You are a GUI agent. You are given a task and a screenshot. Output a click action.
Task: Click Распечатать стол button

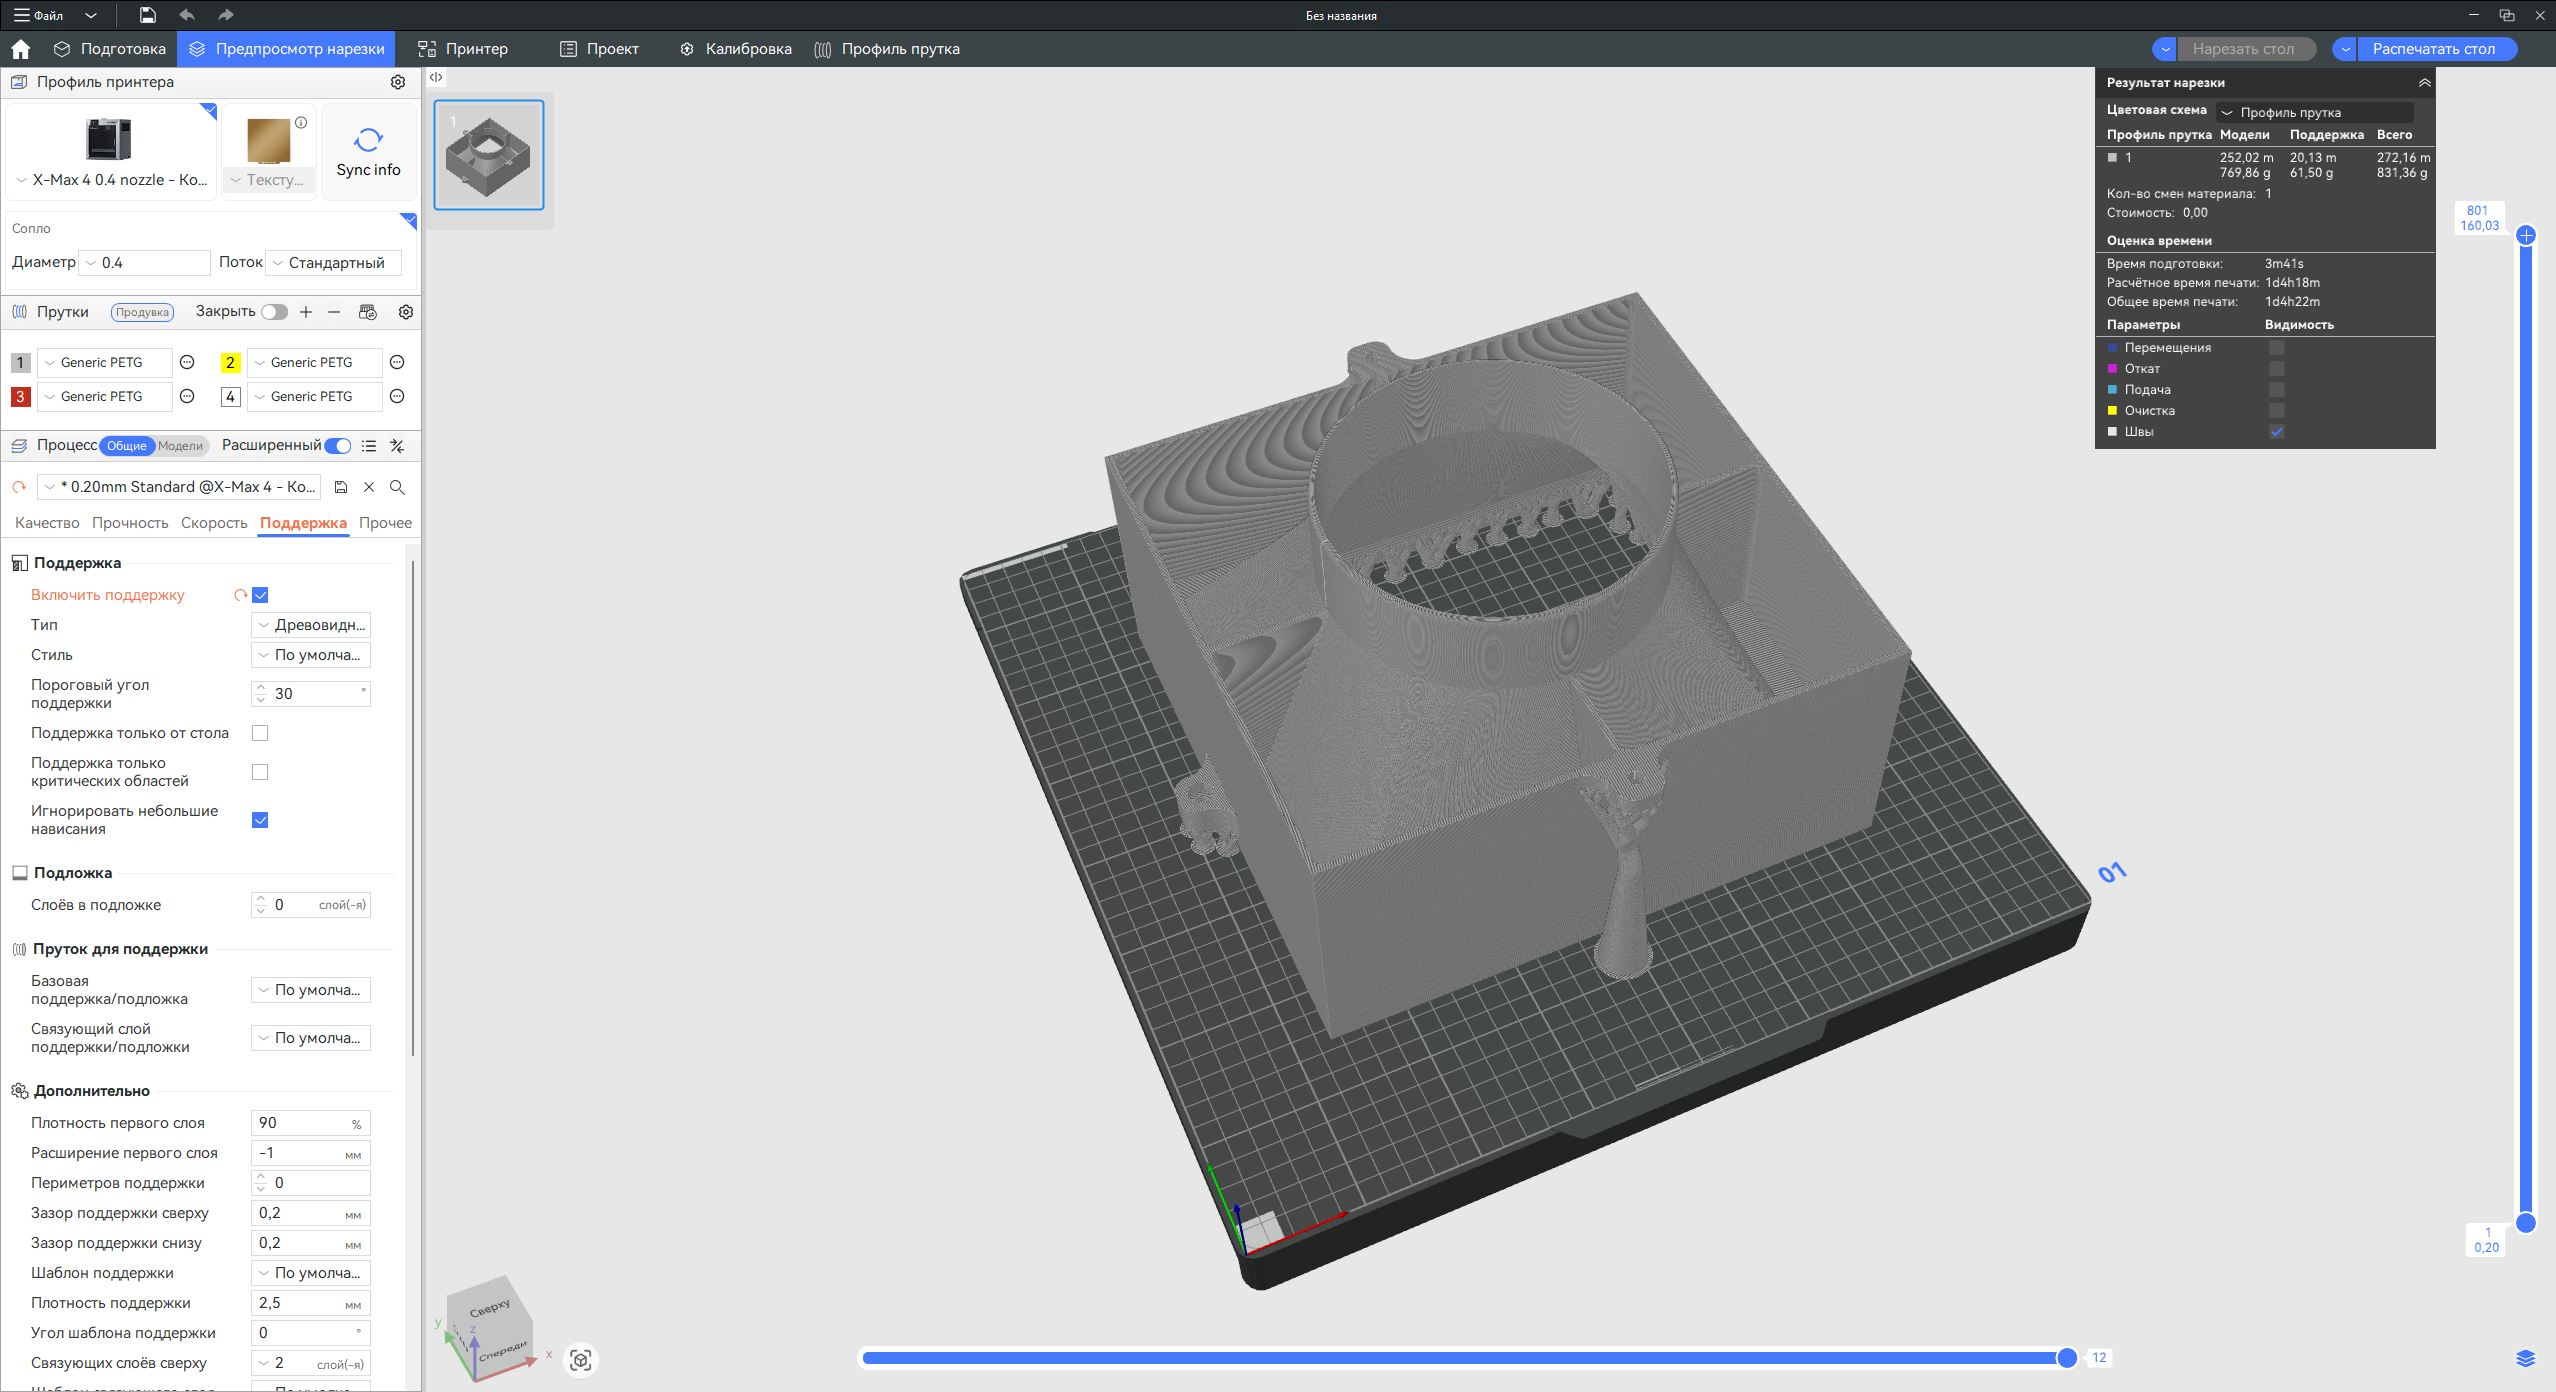pos(2433,49)
